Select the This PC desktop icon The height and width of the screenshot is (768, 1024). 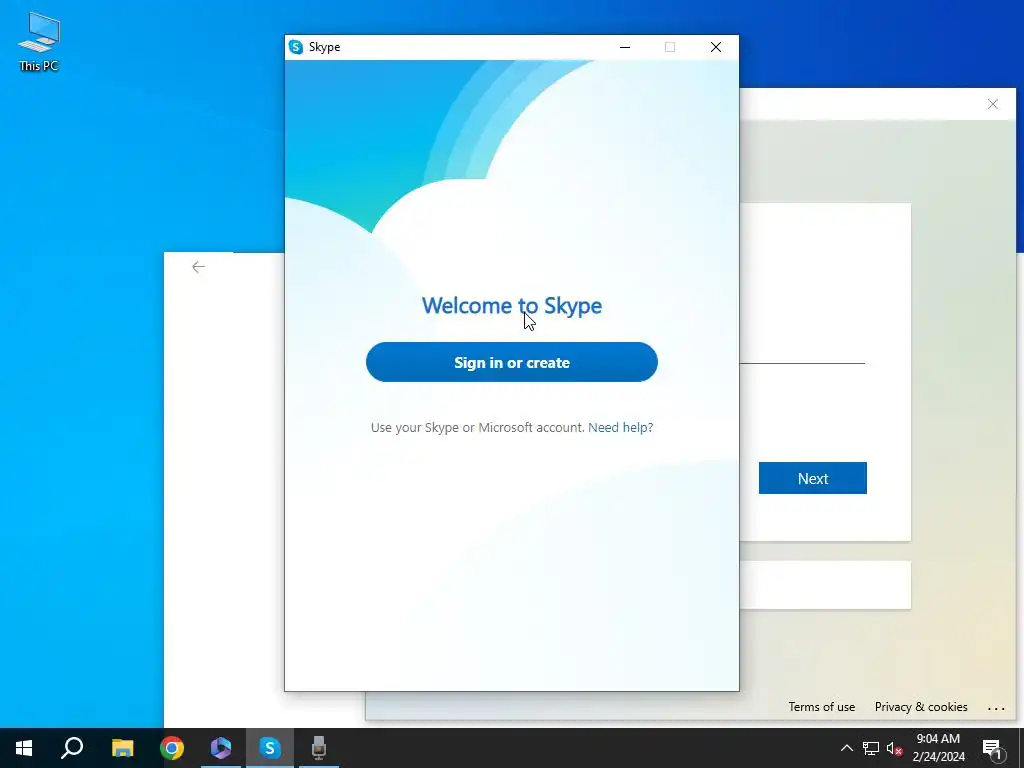[x=39, y=41]
